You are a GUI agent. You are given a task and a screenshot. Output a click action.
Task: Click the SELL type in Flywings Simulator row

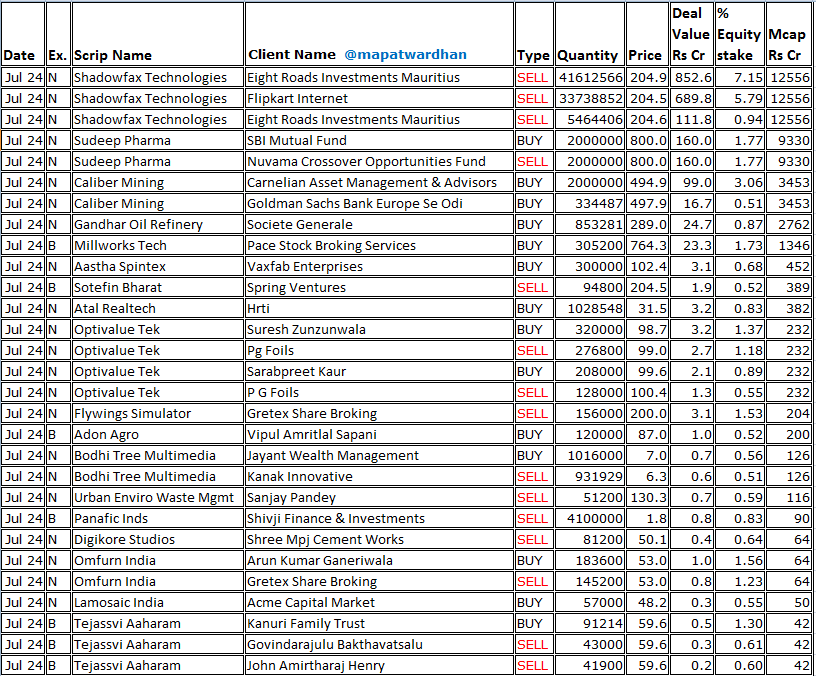click(534, 414)
